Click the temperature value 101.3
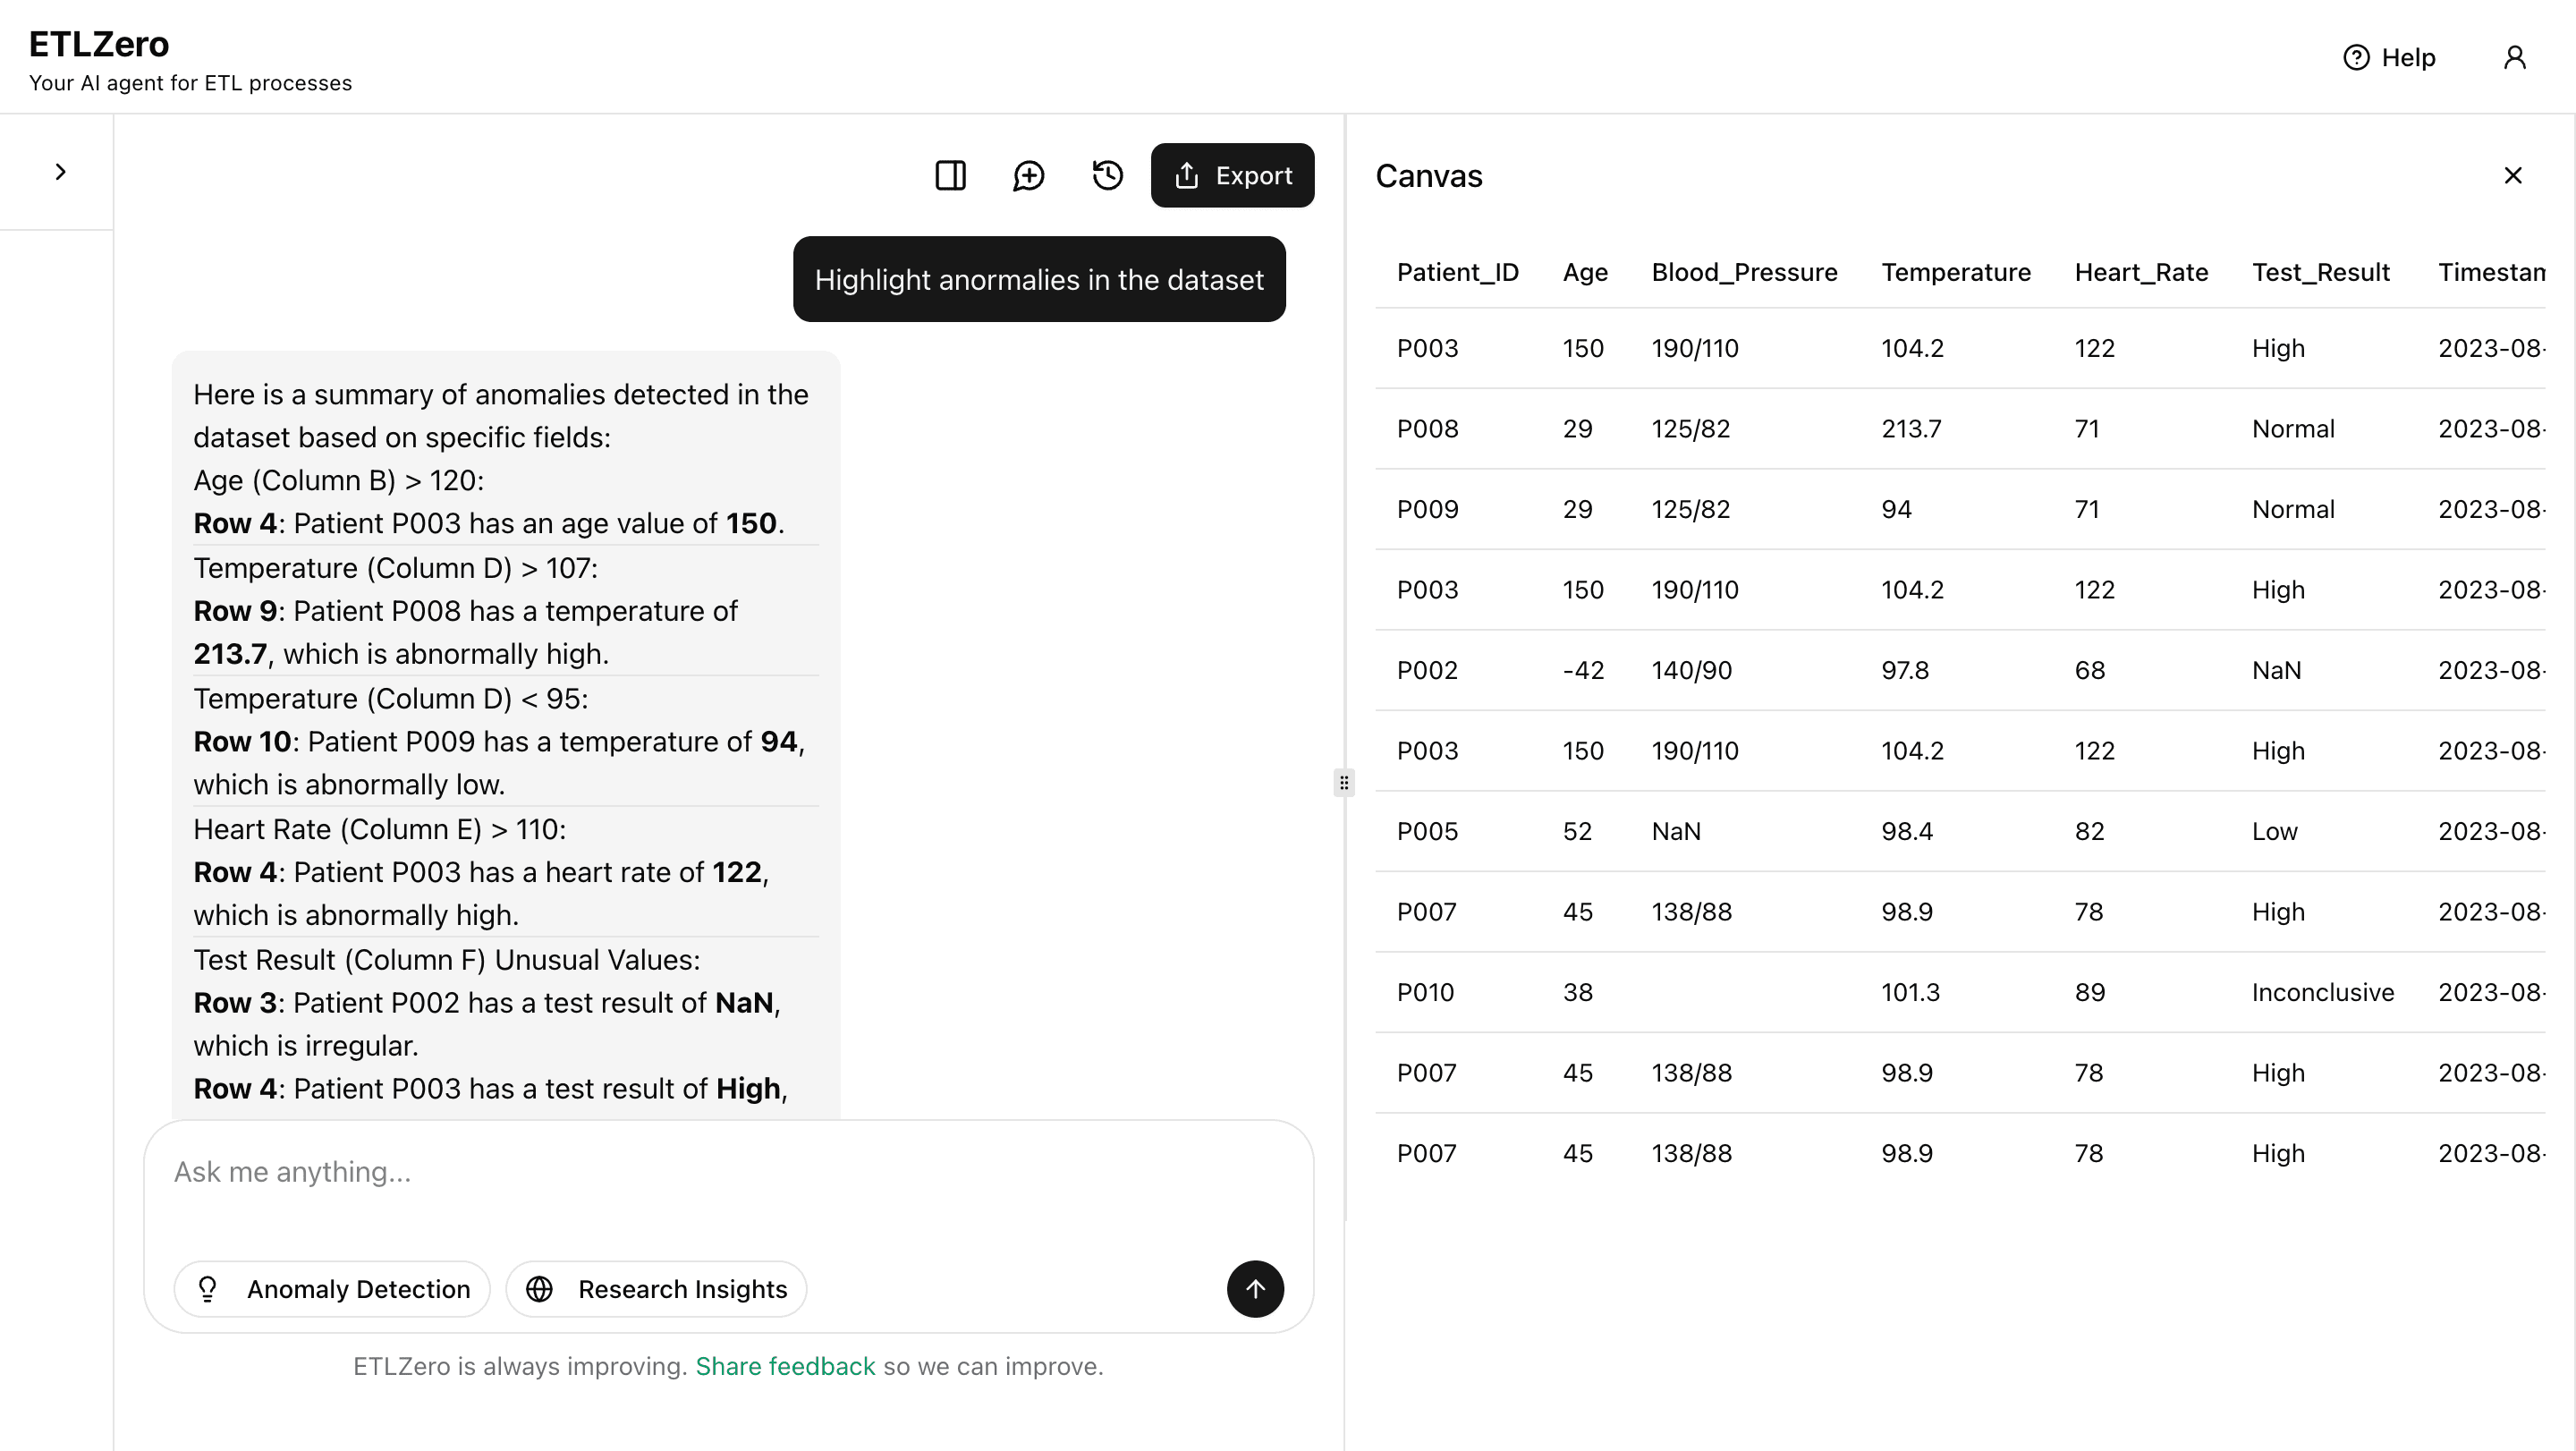Image resolution: width=2576 pixels, height=1451 pixels. [x=1910, y=992]
